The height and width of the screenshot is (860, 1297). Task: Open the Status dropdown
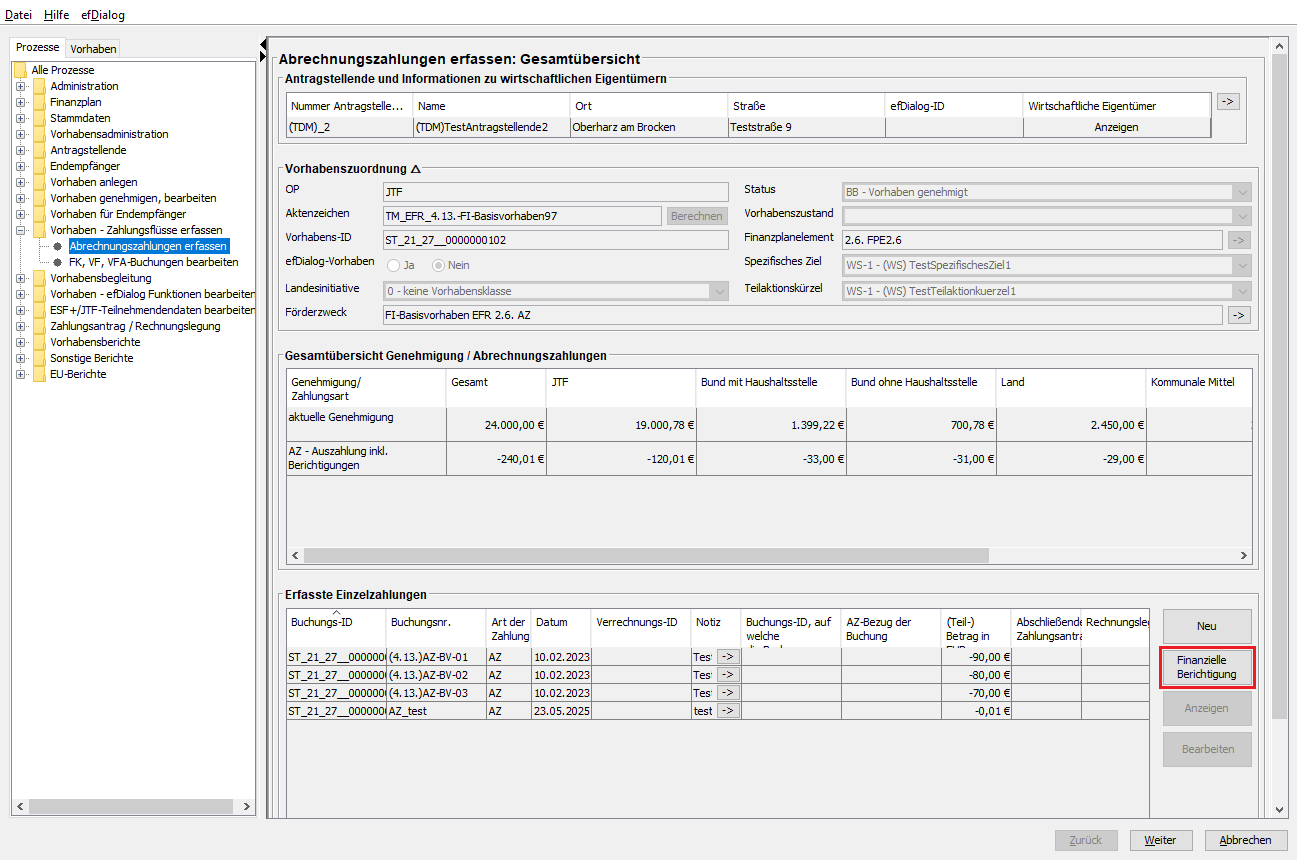click(x=1242, y=192)
